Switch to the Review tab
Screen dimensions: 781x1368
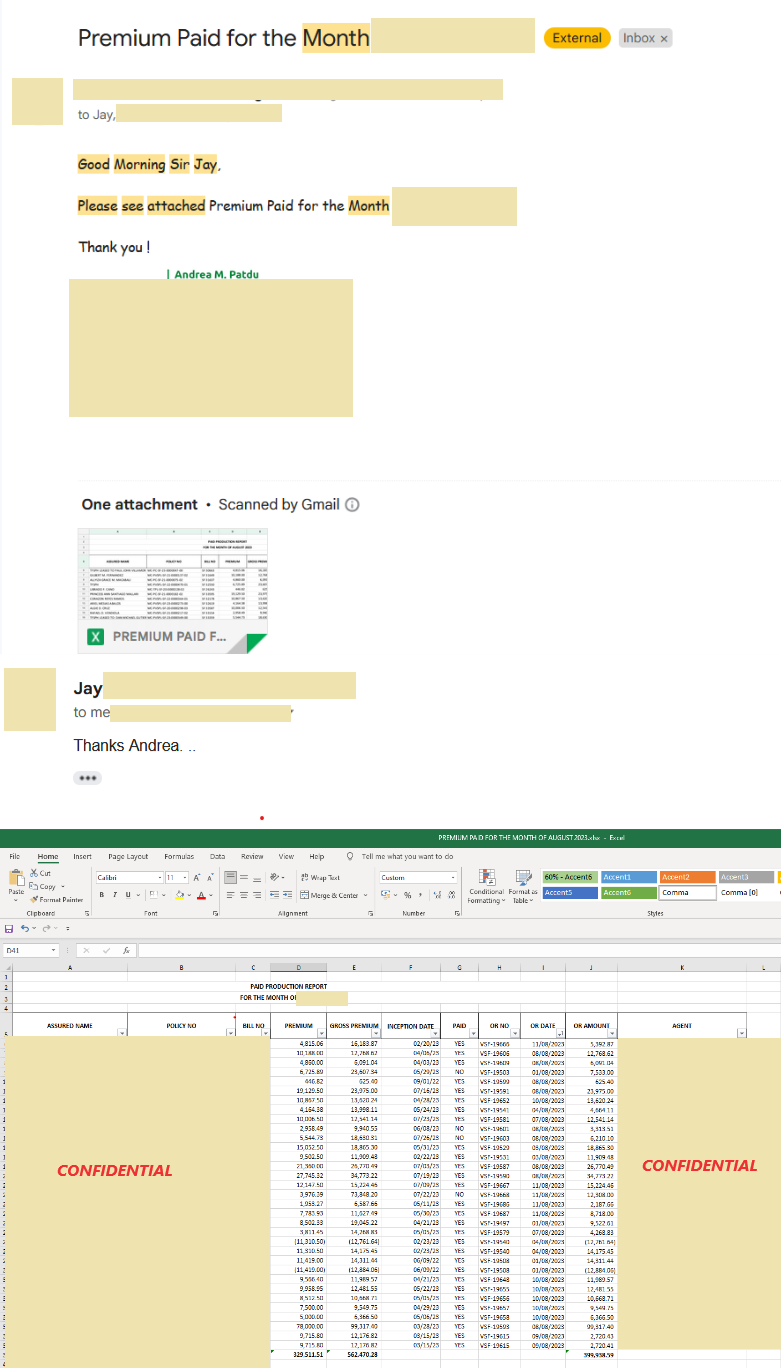tap(252, 856)
